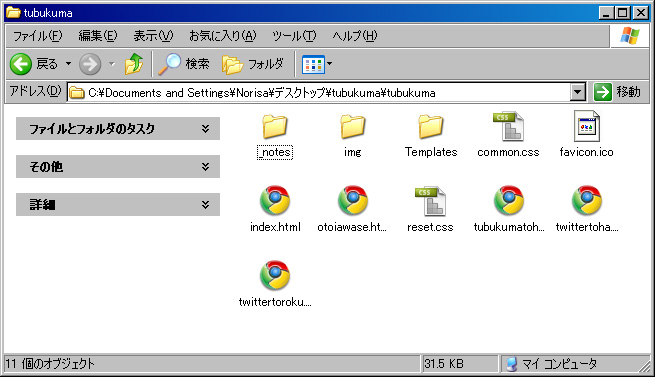
Task: Open the Forward history dropdown arrow
Action: 112,64
